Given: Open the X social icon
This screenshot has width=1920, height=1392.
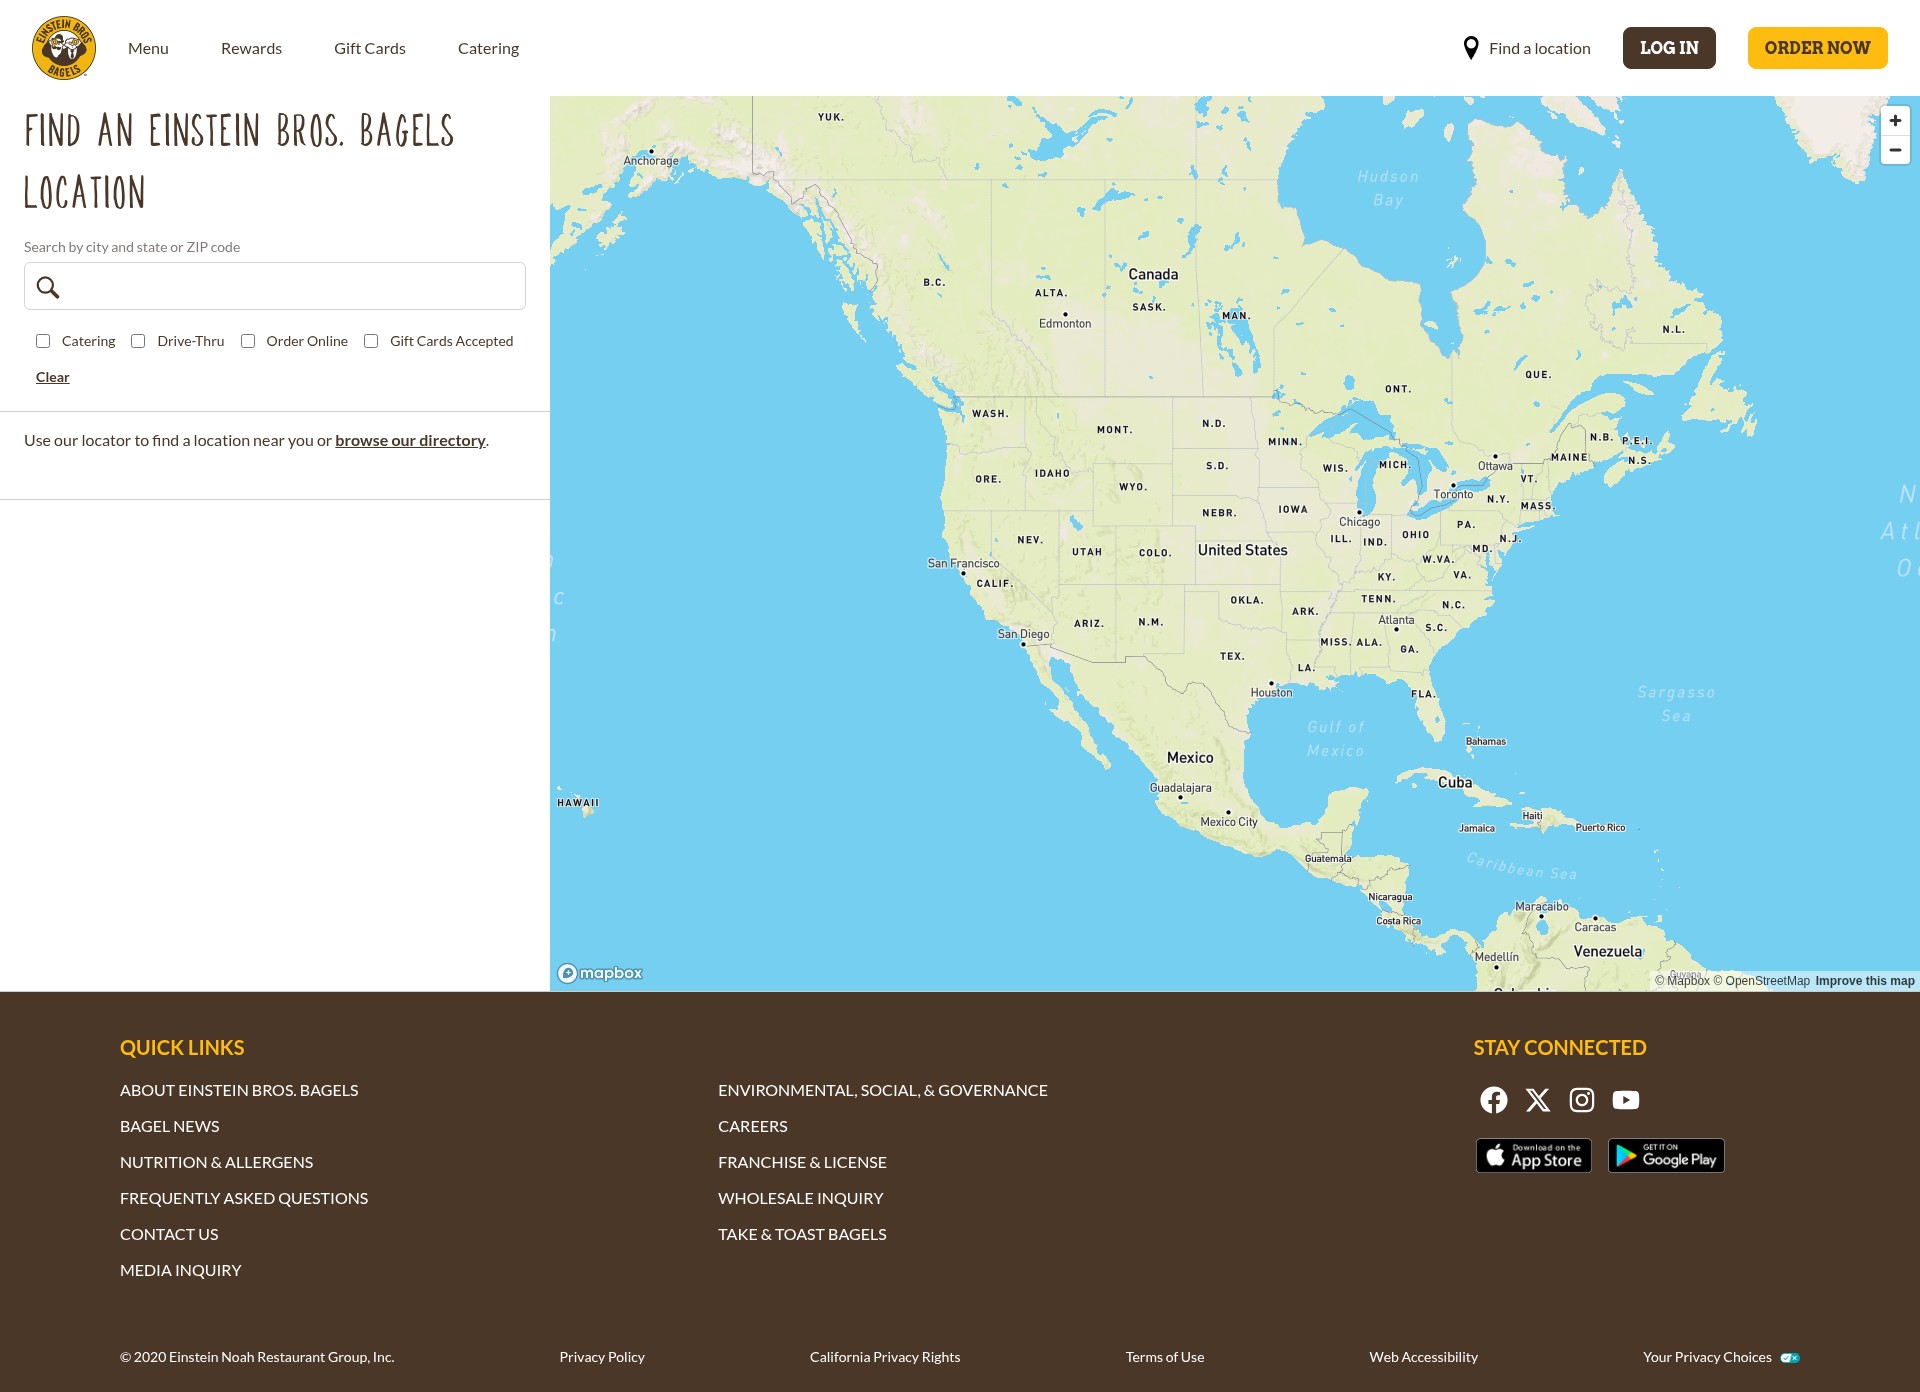Looking at the screenshot, I should 1538,1100.
